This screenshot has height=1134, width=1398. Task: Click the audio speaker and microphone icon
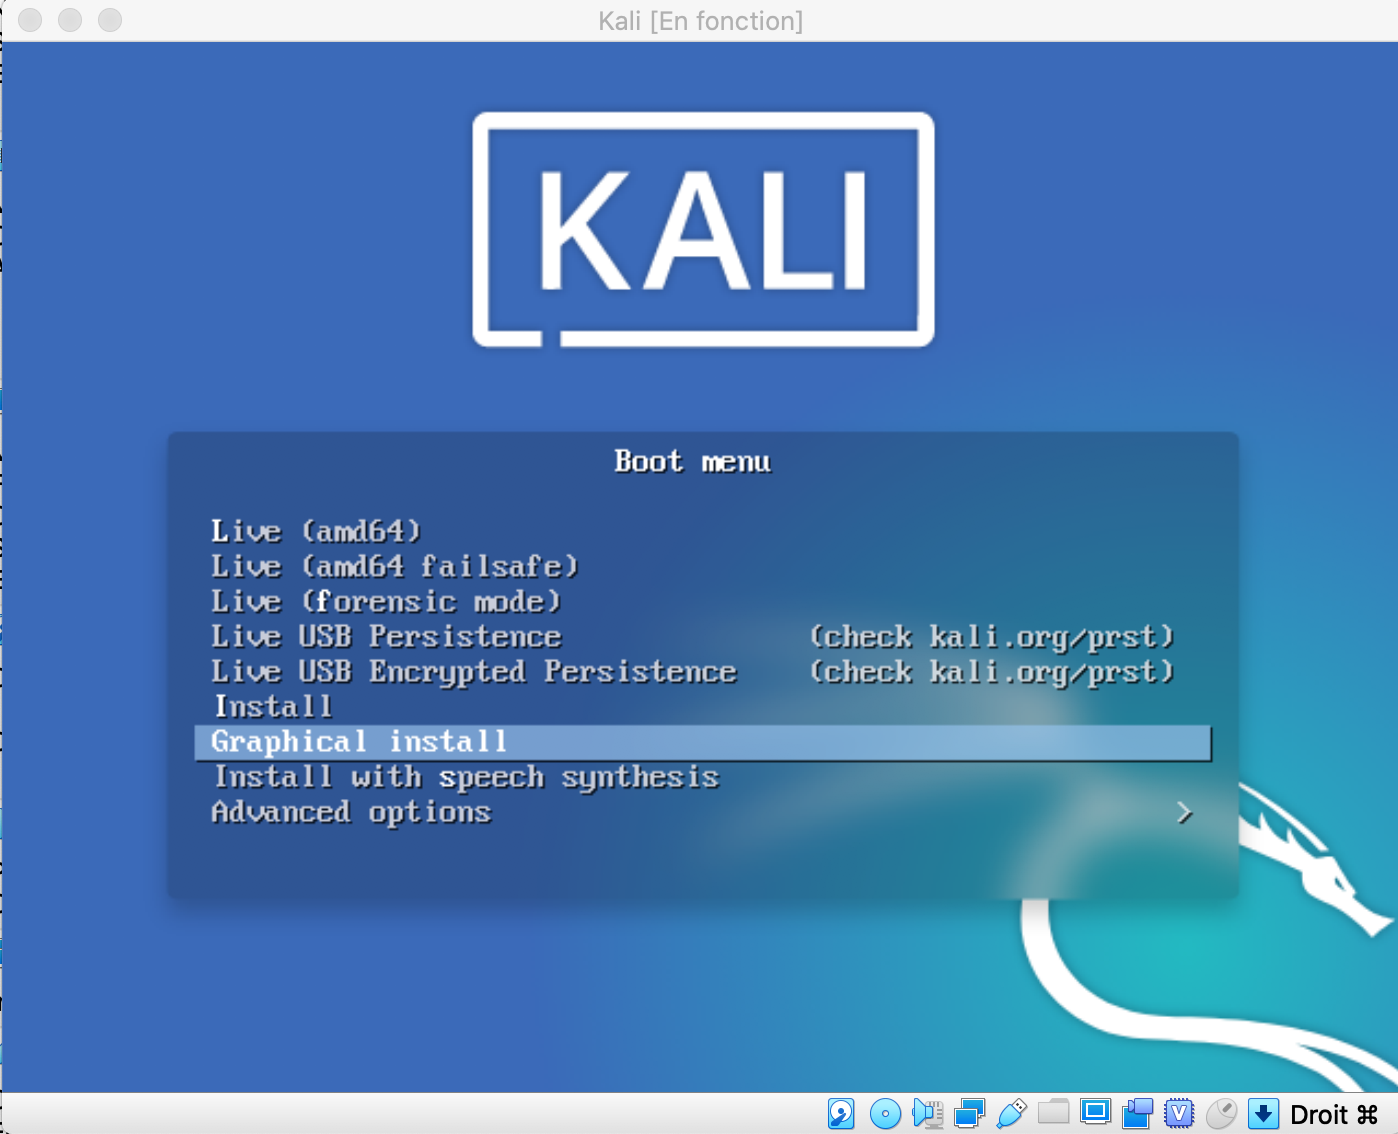(x=927, y=1113)
